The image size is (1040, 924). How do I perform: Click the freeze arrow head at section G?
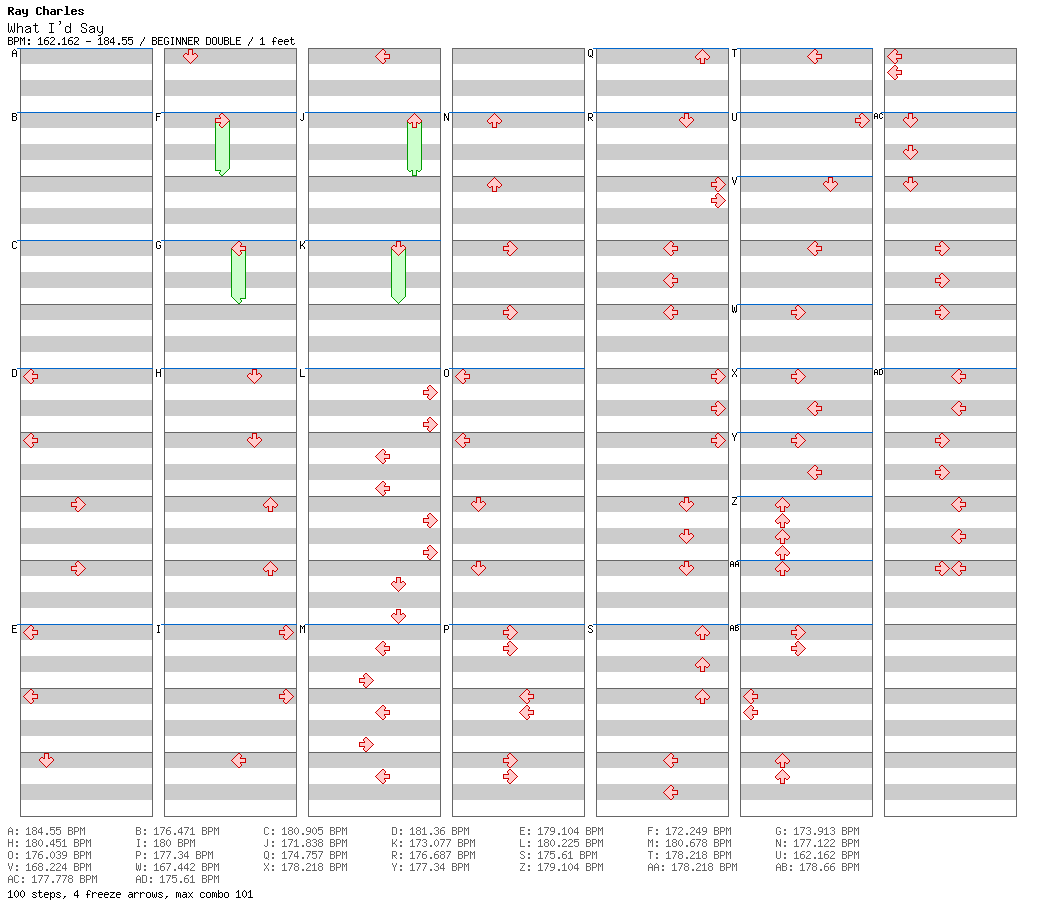239,249
